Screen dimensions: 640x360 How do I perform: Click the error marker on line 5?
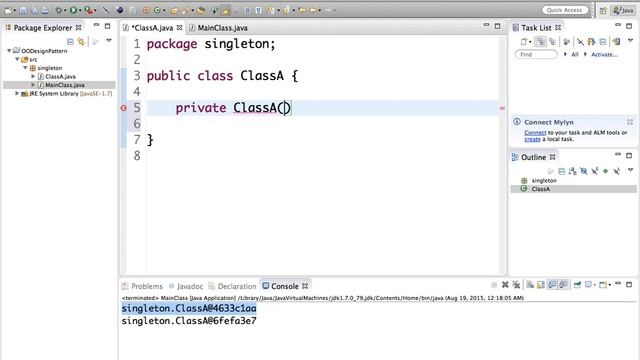(123, 108)
